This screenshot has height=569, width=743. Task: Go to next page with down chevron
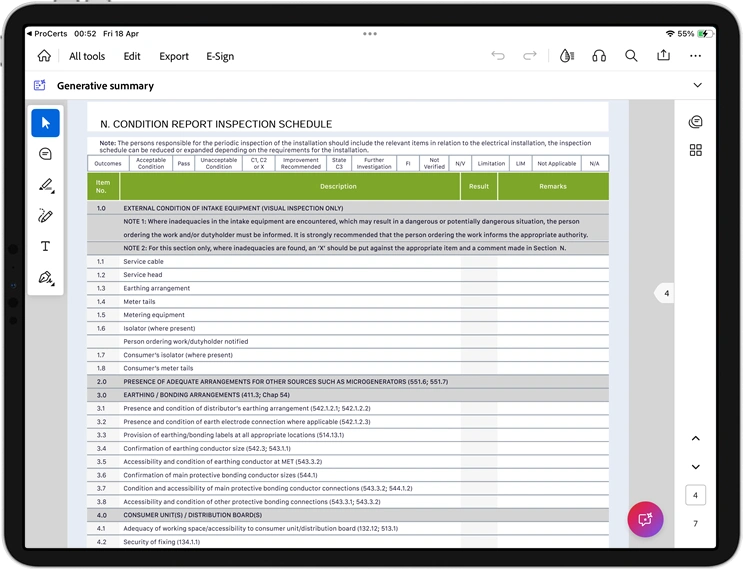(696, 467)
